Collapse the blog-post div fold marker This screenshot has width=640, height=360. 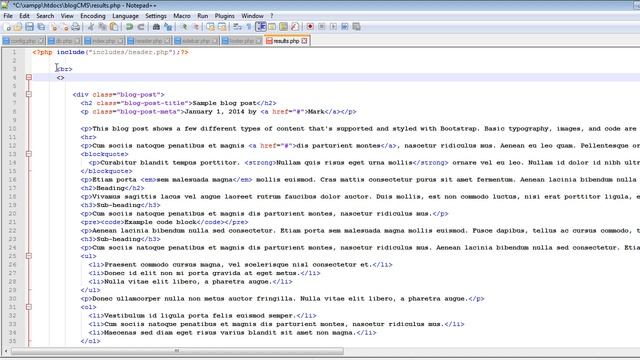coord(29,94)
